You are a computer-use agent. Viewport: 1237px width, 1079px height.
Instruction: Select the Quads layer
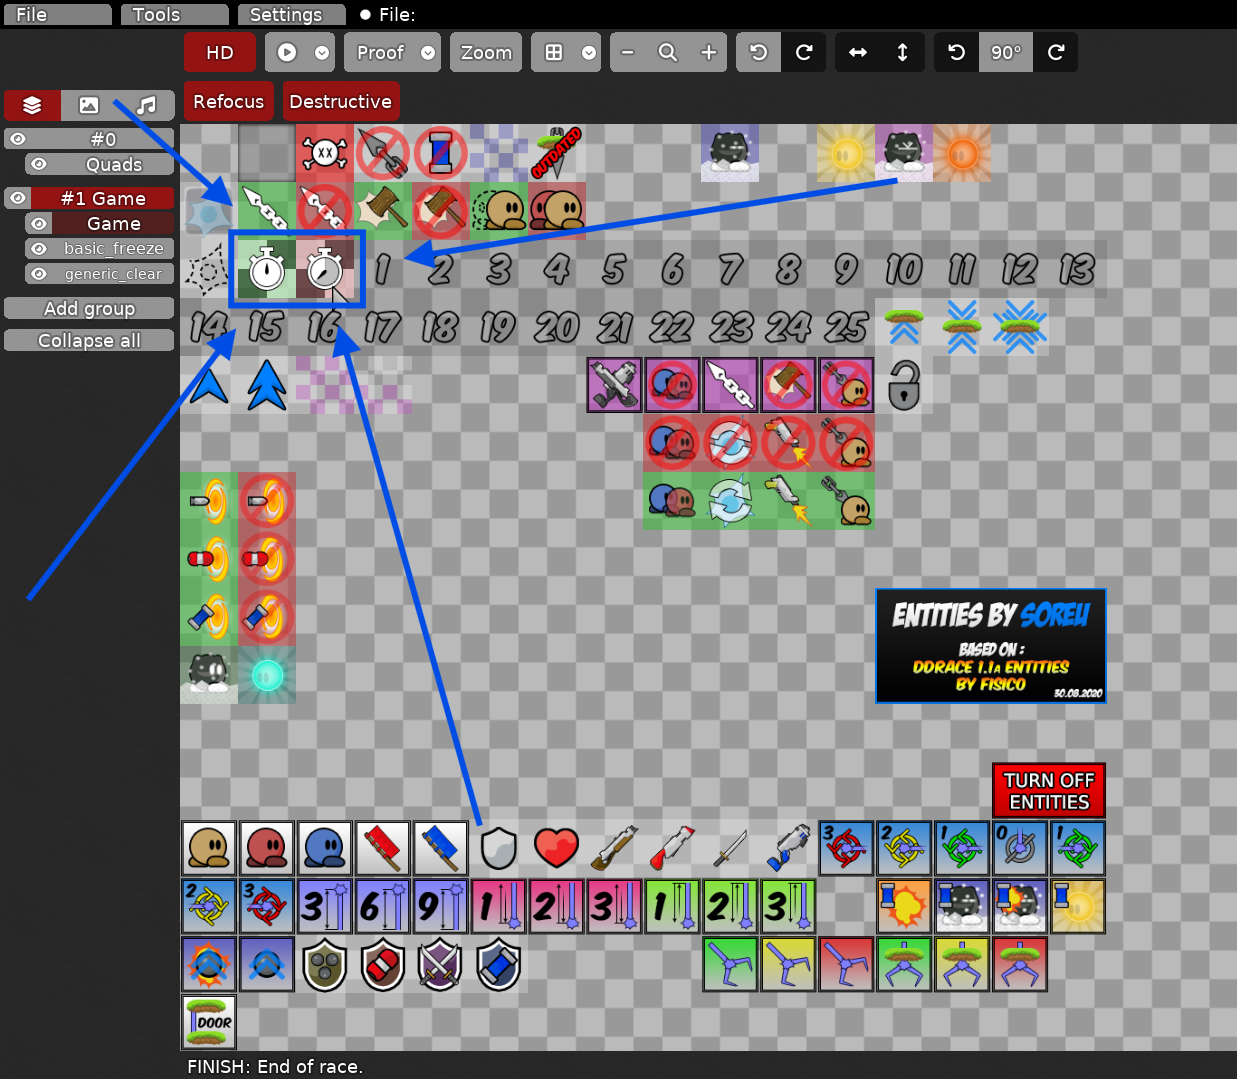(114, 164)
